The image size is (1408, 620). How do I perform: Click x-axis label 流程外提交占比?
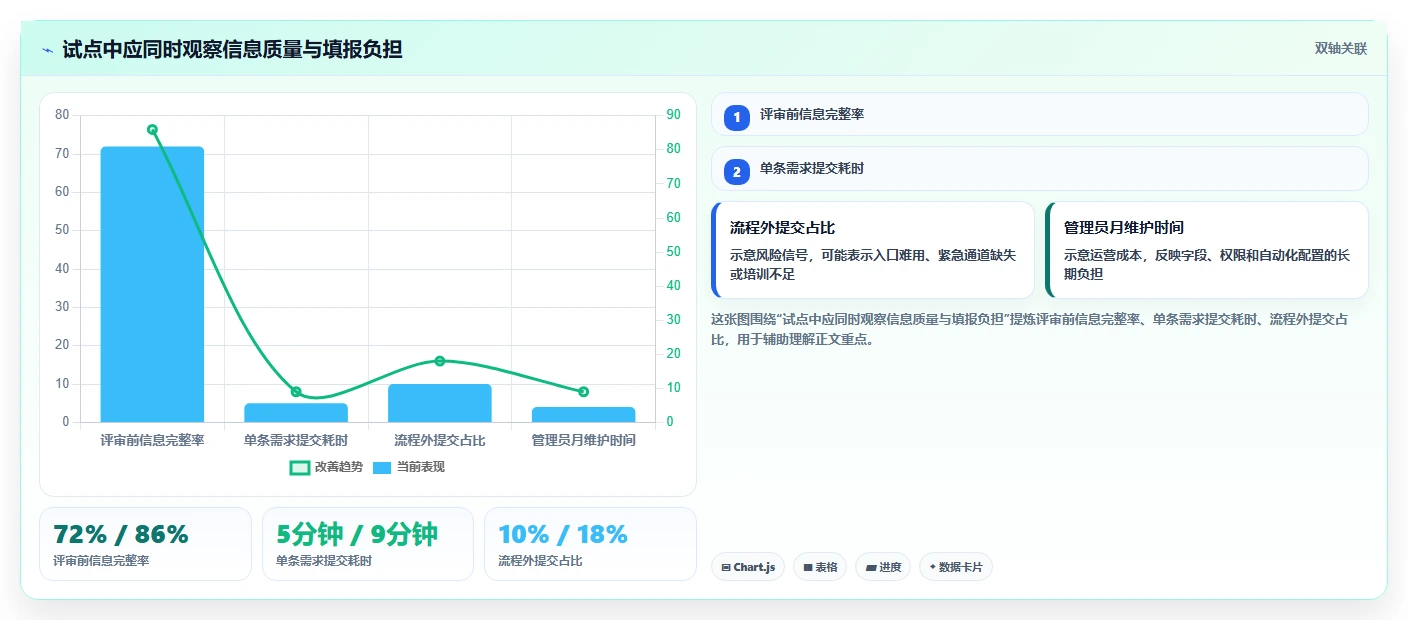(440, 440)
